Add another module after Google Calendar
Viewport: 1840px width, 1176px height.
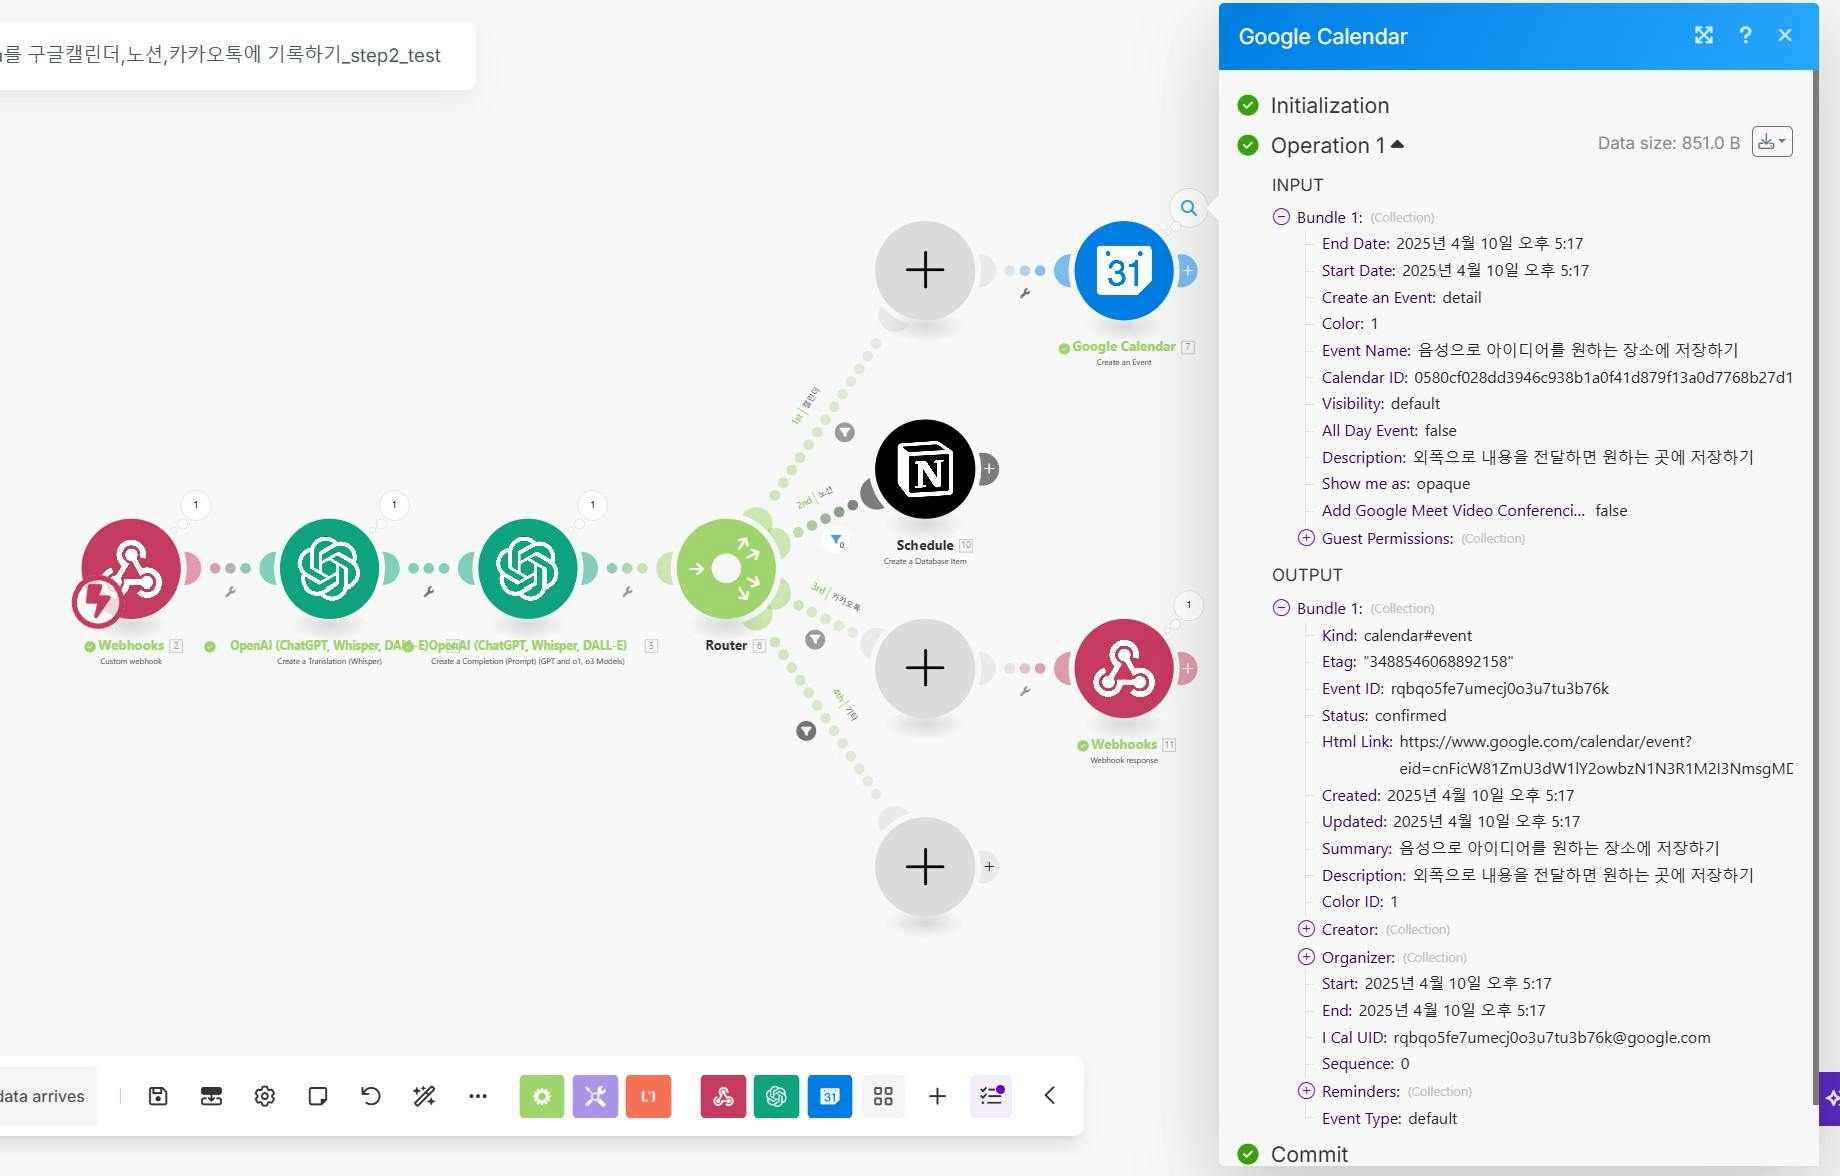[1187, 271]
